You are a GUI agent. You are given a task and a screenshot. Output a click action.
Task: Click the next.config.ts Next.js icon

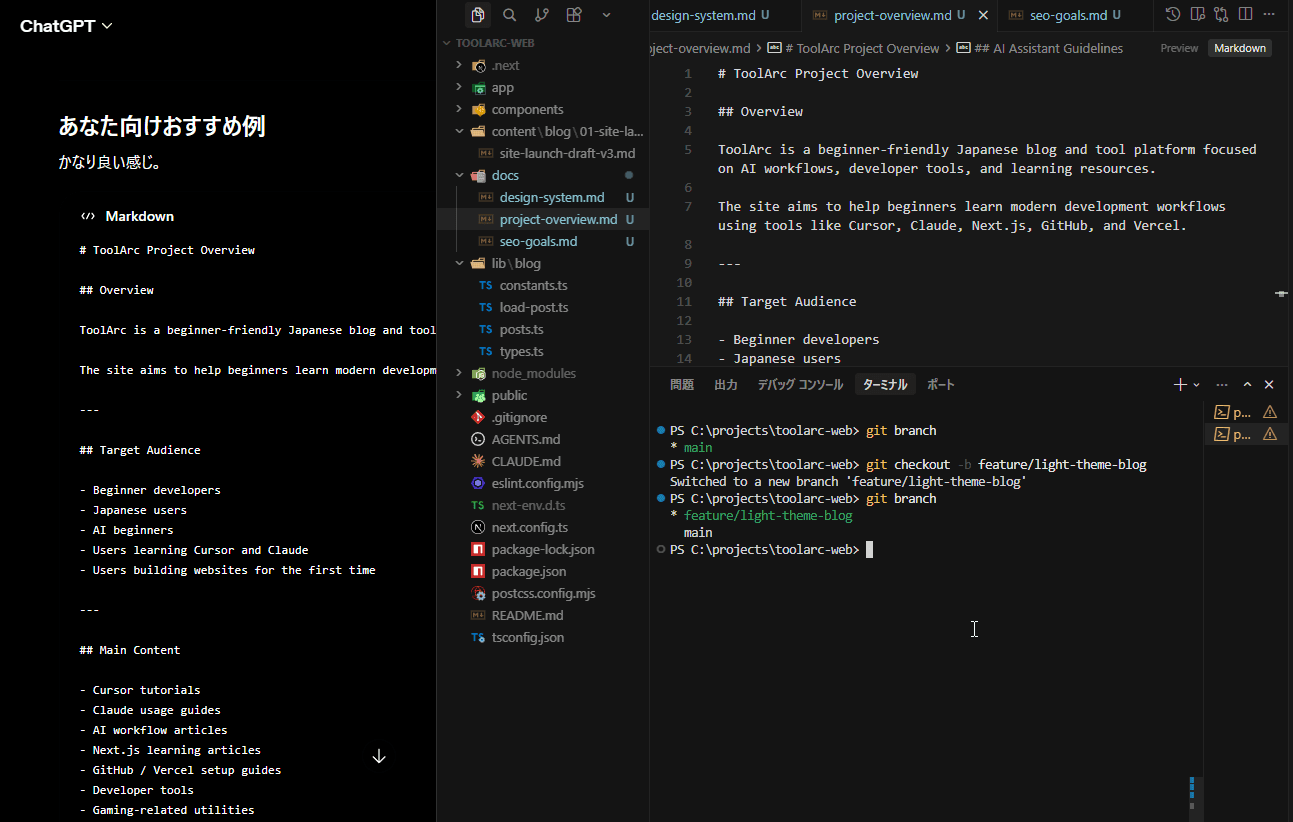pos(478,527)
